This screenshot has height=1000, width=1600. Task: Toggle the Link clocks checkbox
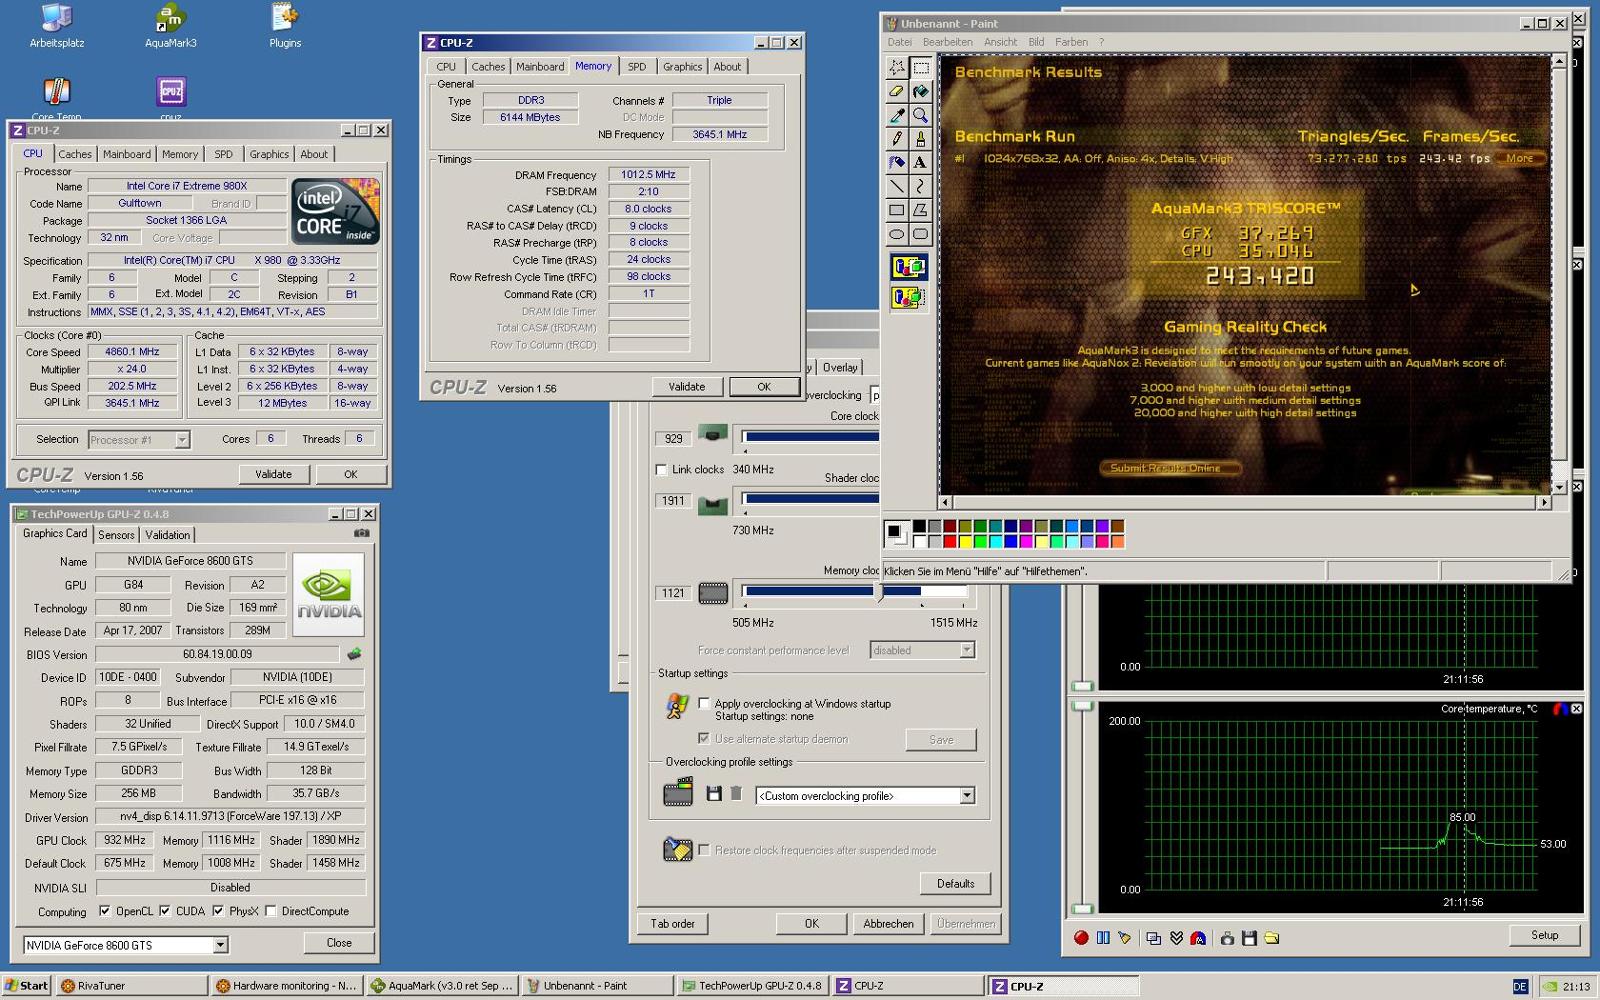(x=661, y=469)
